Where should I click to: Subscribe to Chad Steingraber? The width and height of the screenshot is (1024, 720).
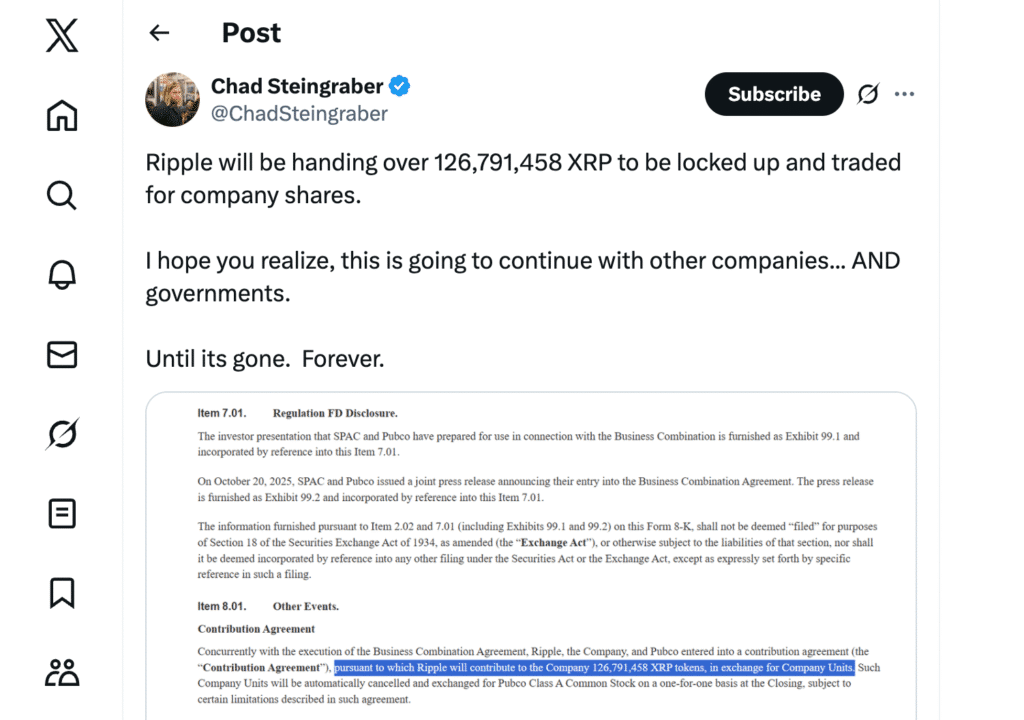pos(774,94)
